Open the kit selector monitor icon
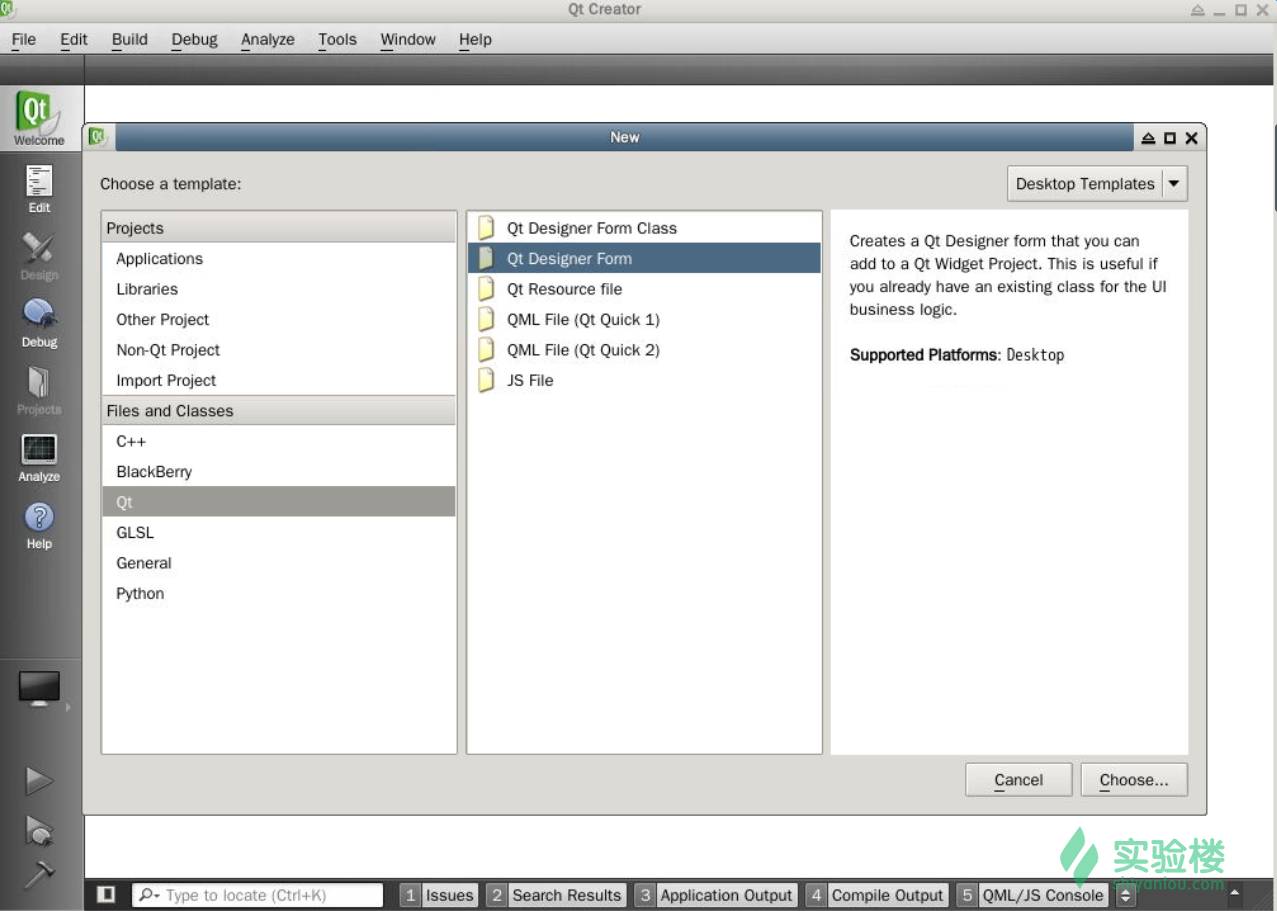 point(39,689)
